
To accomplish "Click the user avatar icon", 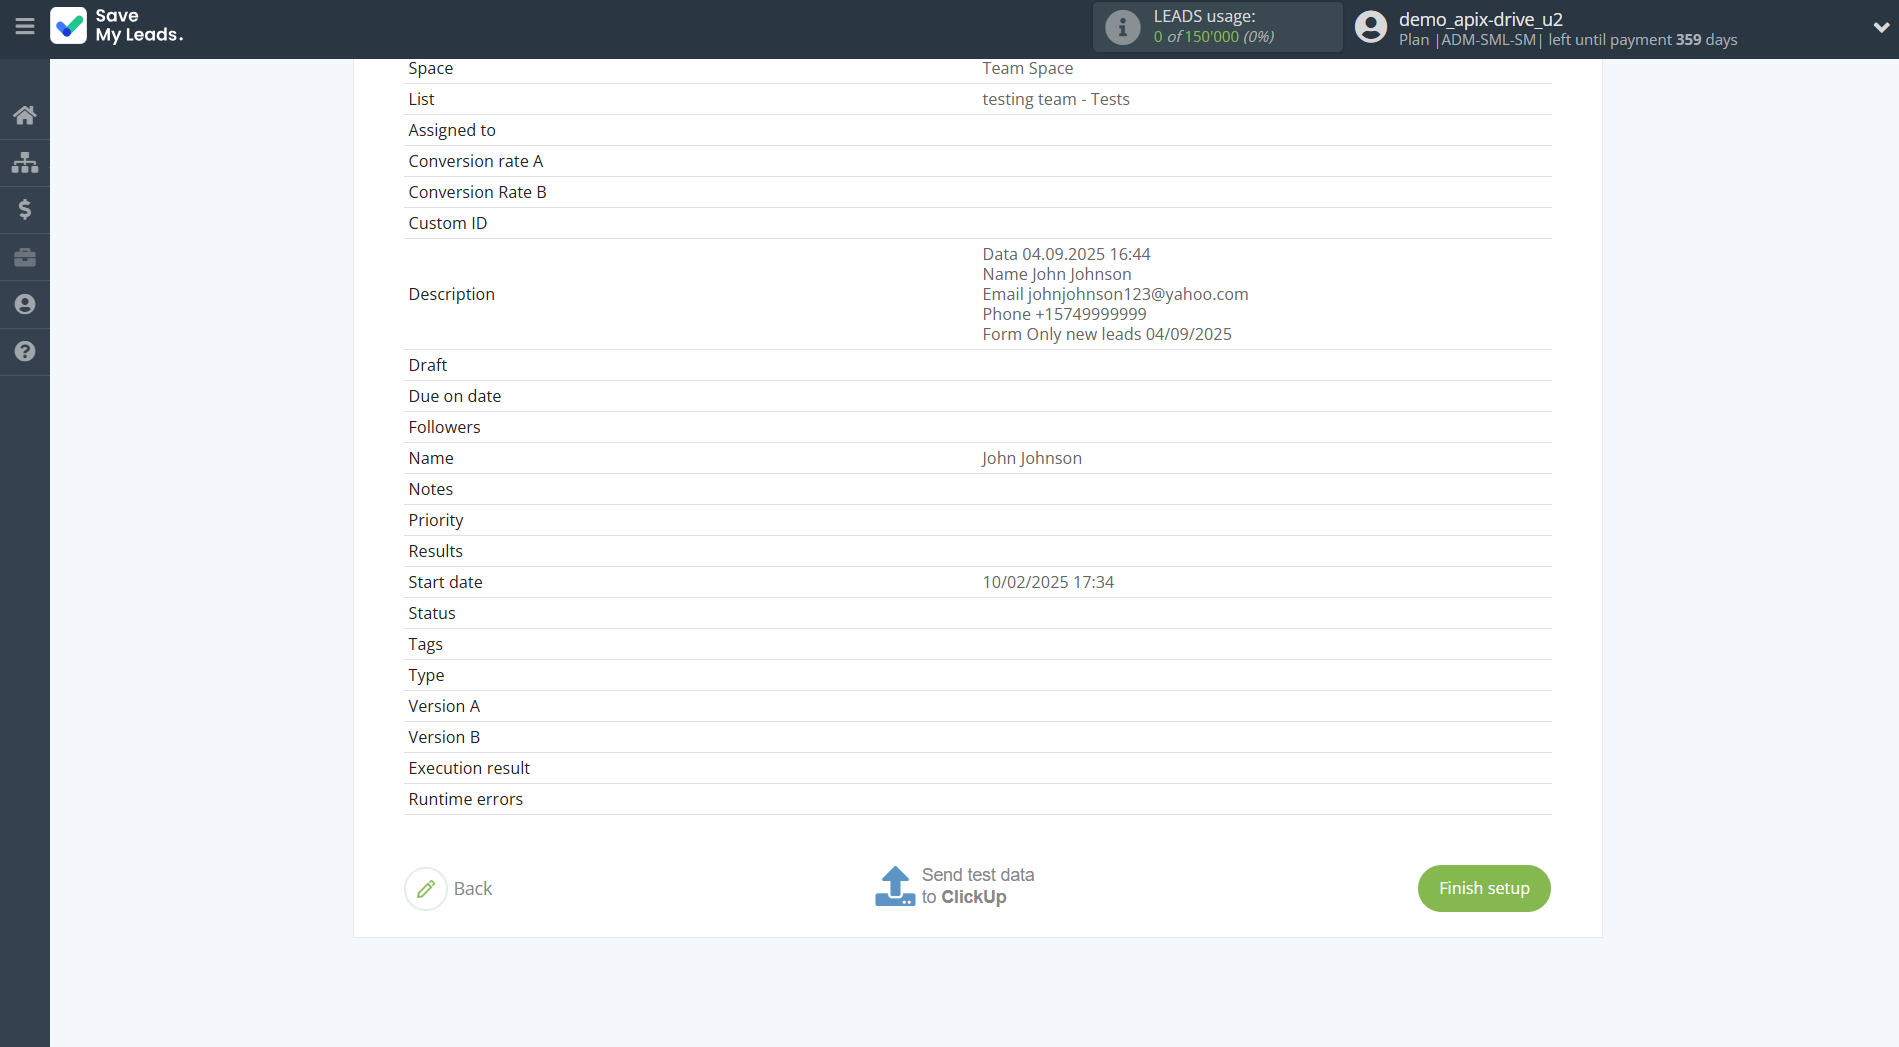I will [x=1370, y=27].
